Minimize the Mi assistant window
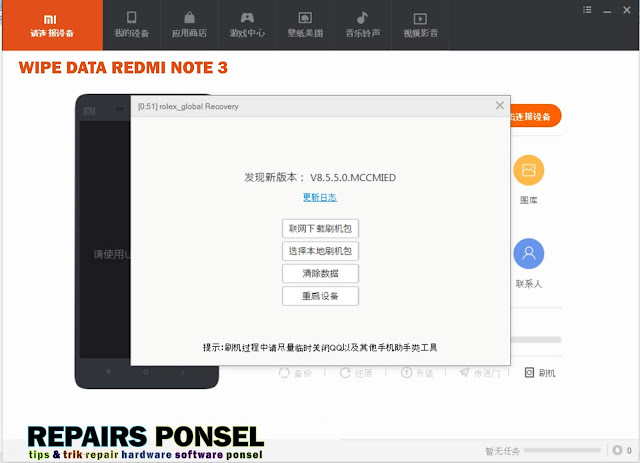Image resolution: width=640 pixels, height=463 pixels. pos(607,11)
